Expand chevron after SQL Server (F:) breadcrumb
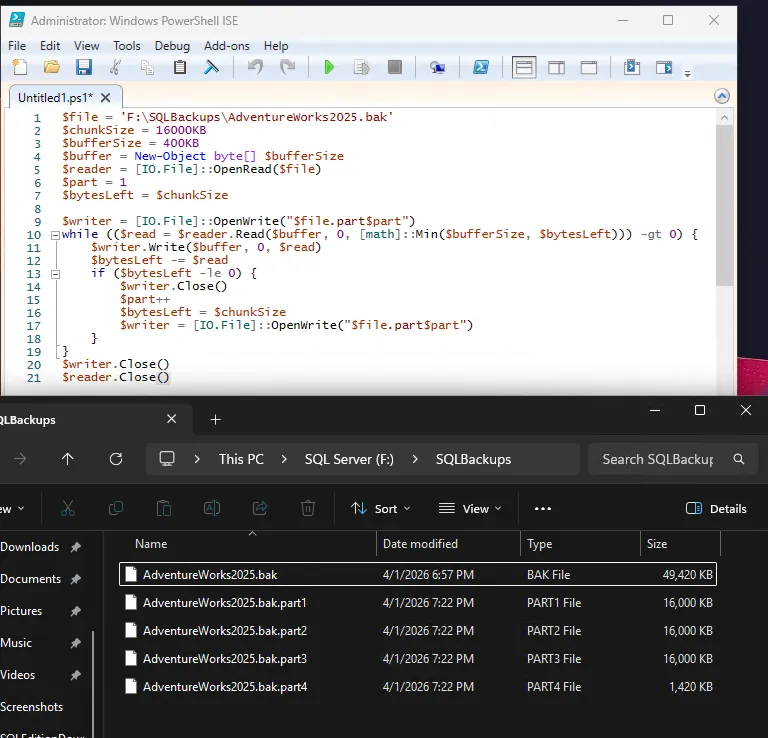 pos(415,459)
